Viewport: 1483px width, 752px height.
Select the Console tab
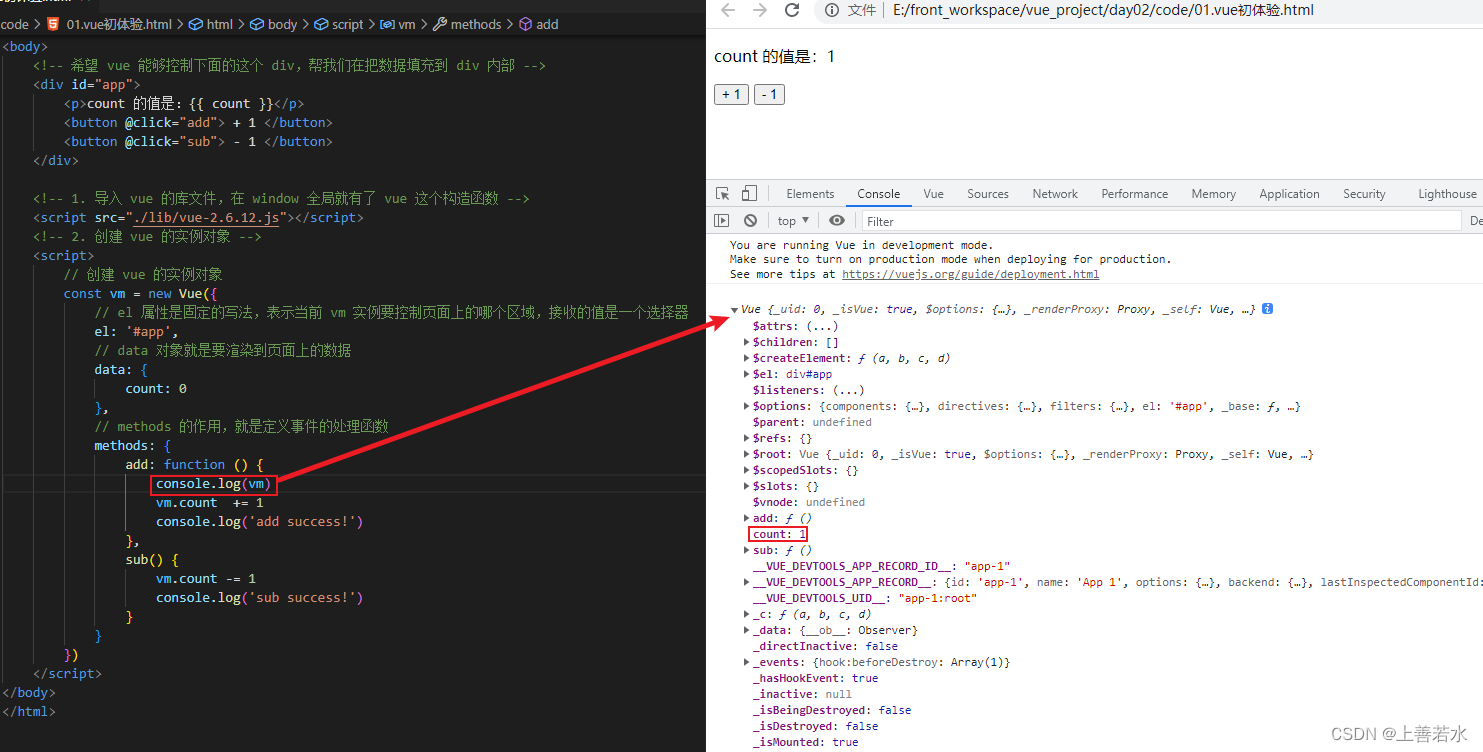click(879, 194)
